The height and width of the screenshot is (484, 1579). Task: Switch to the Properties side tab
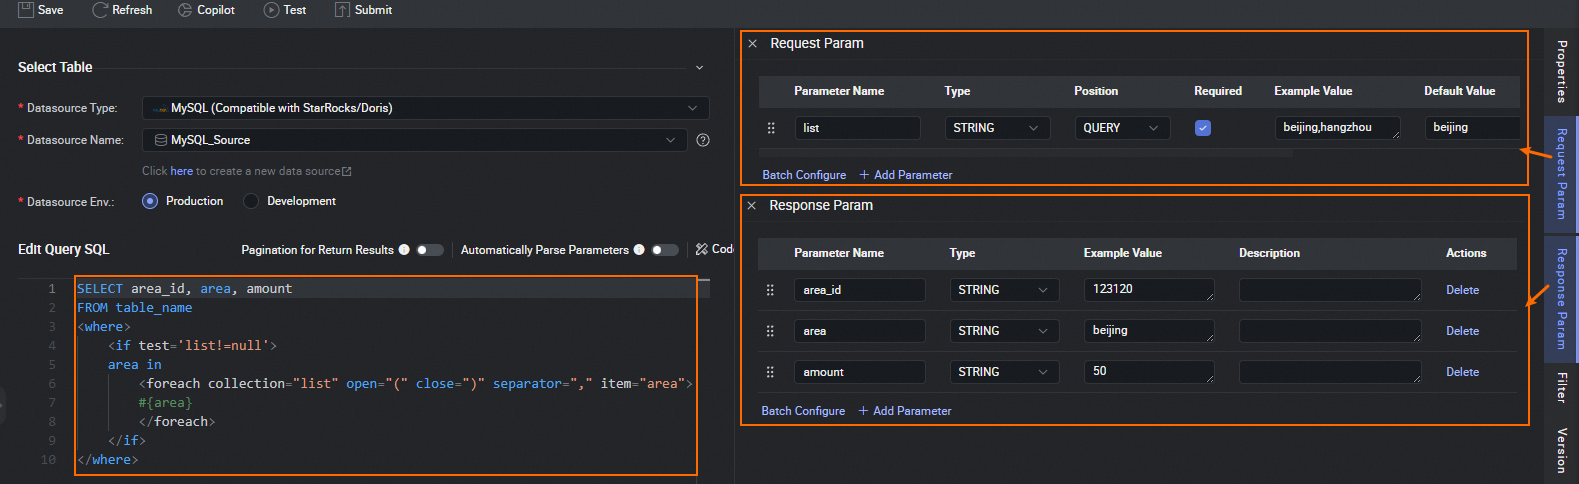pos(1561,71)
